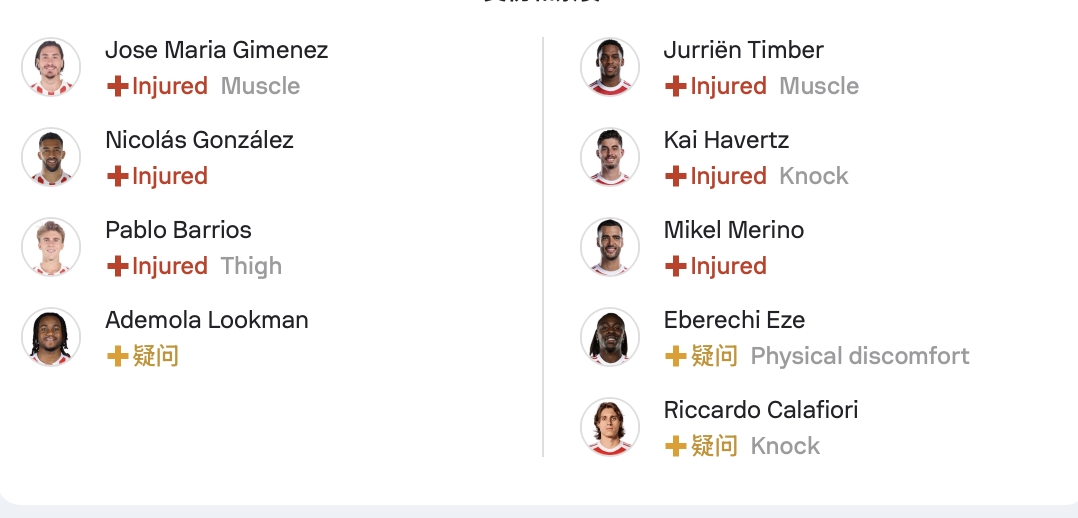Click red injury cross under Pablo Barrios
The image size is (1078, 518).
(118, 267)
